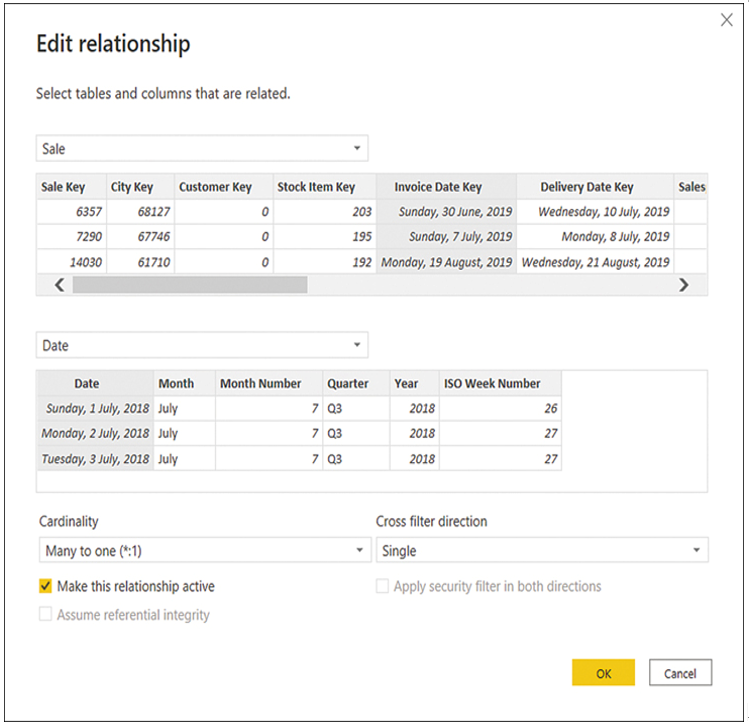Viewport: 749px width, 725px height.
Task: Click the cell Wednesday, 21 August, 2019
Action: pyautogui.click(x=595, y=262)
